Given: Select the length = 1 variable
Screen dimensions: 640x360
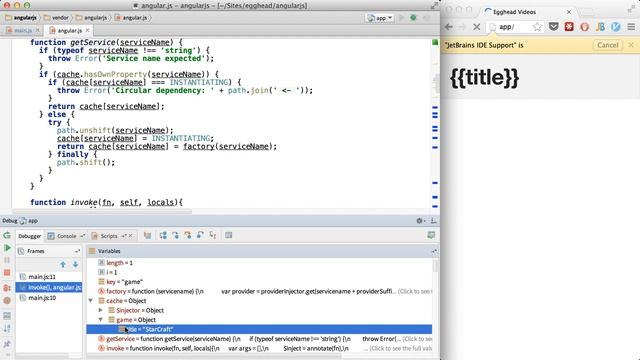Looking at the screenshot, I should [259, 263].
